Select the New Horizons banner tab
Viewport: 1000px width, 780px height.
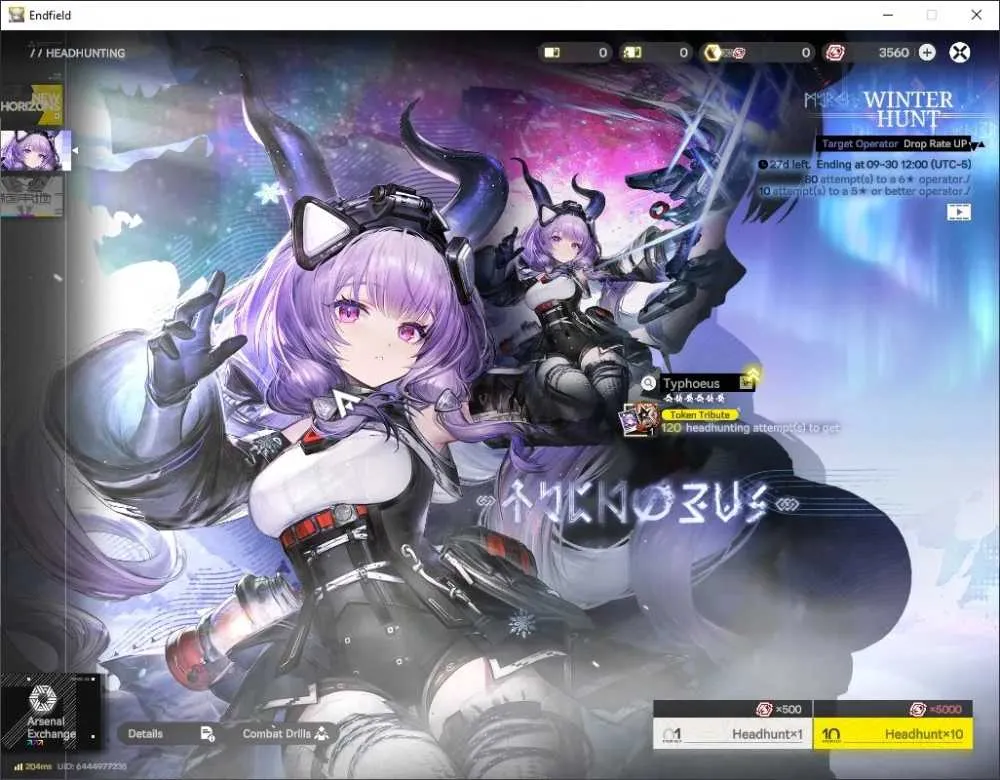pos(31,104)
